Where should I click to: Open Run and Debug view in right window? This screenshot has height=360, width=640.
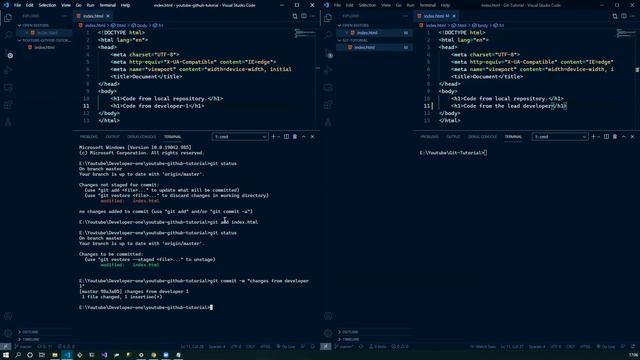[x=328, y=70]
